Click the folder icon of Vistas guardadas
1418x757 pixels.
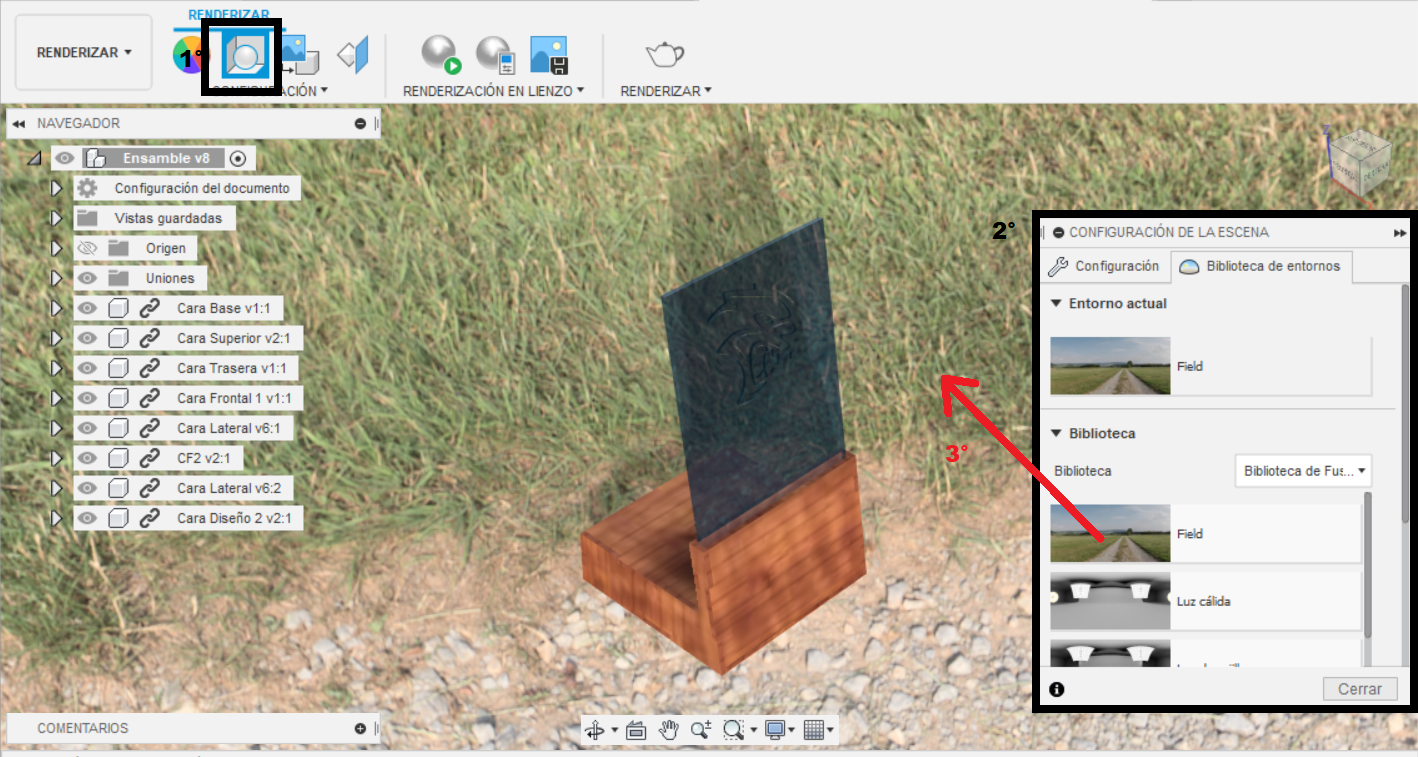87,218
